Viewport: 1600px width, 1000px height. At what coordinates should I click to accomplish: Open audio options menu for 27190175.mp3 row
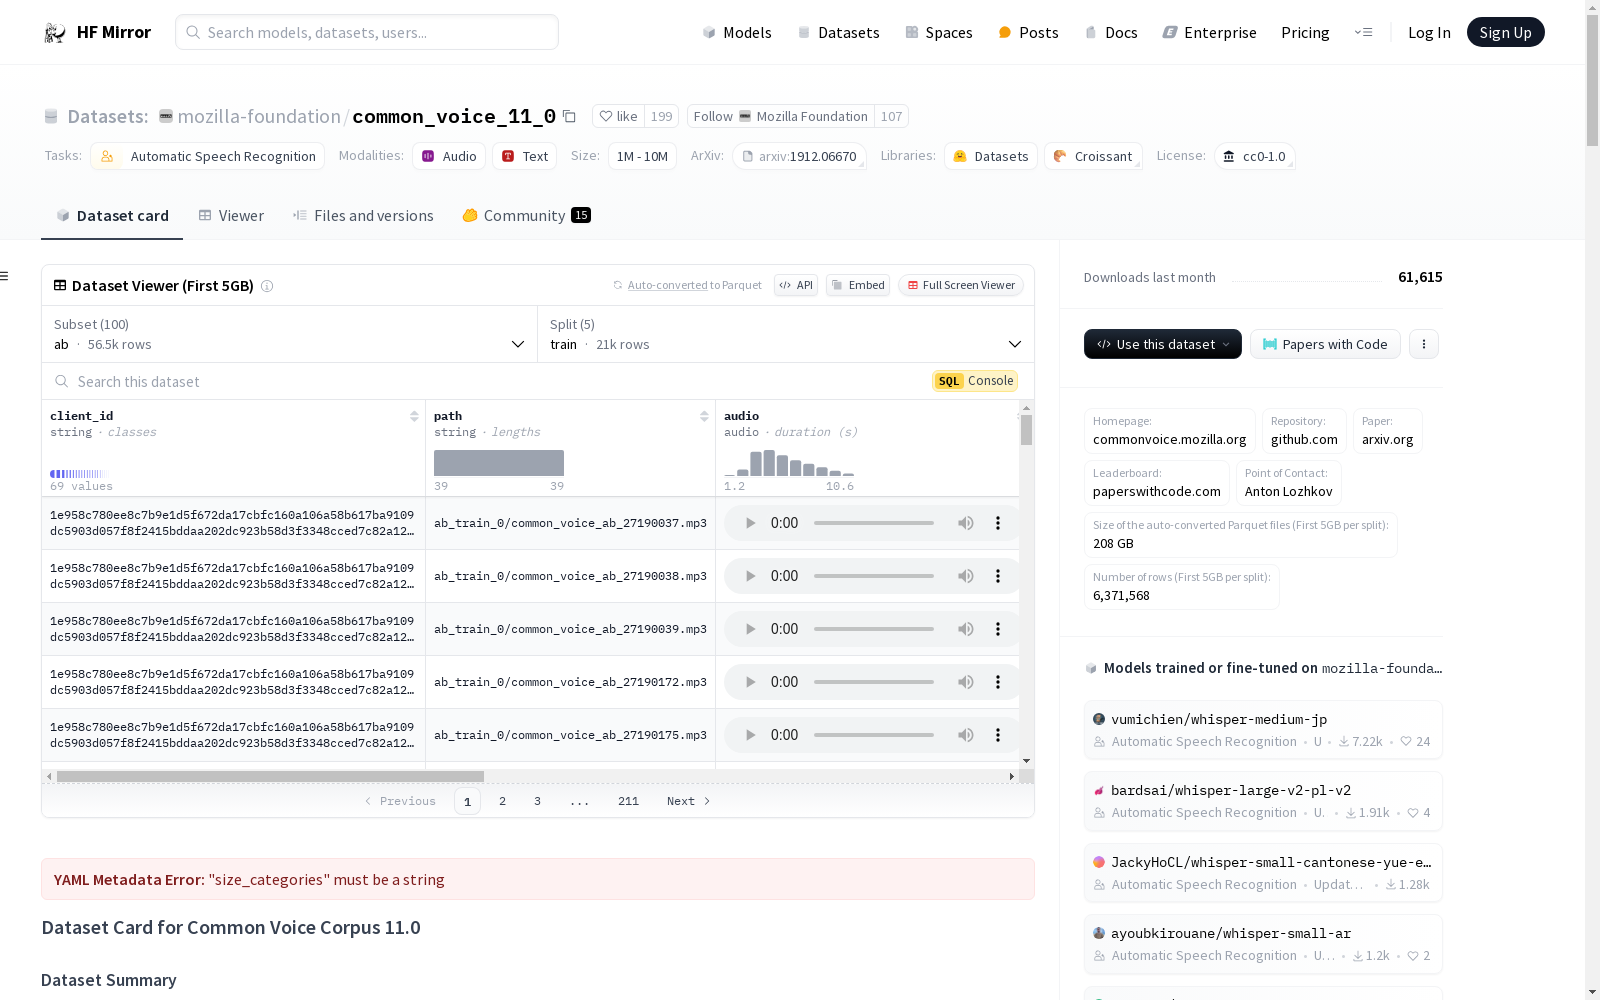click(998, 735)
